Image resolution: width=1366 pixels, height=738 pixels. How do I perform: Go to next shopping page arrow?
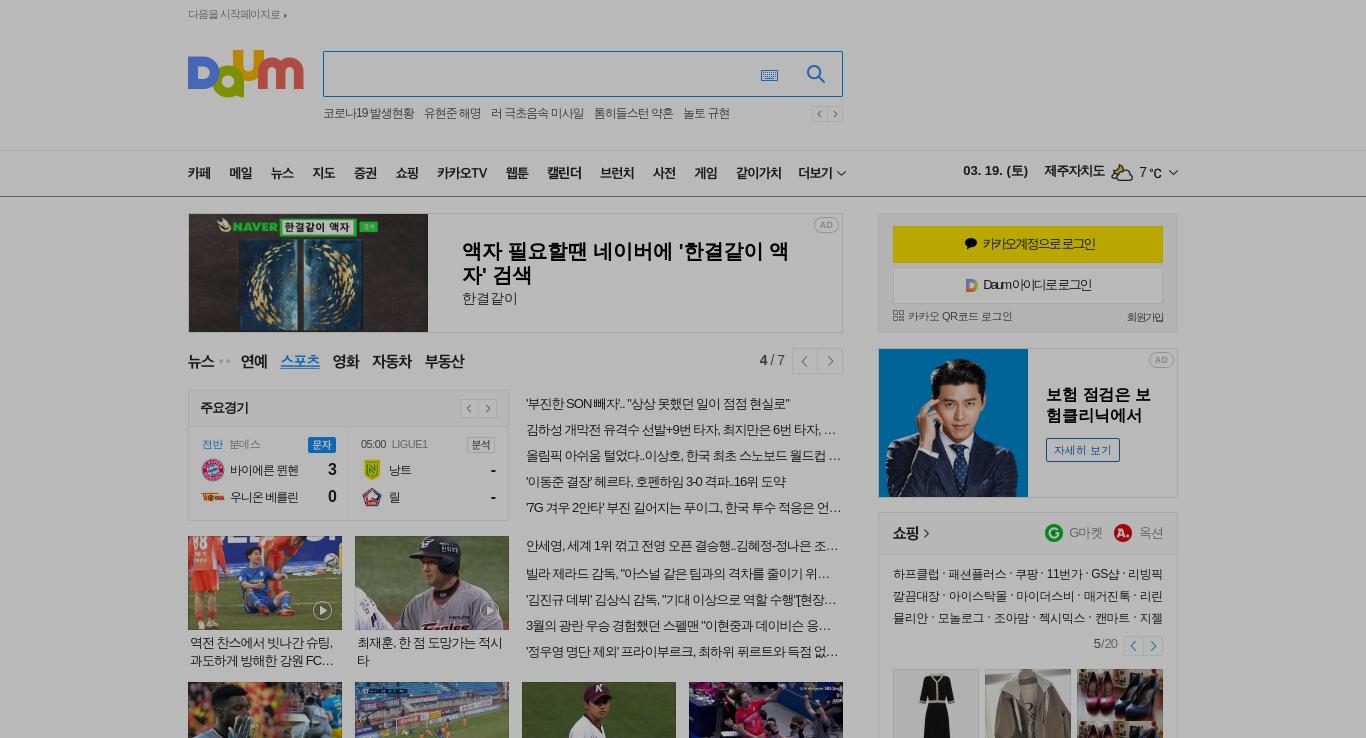pyautogui.click(x=1153, y=646)
